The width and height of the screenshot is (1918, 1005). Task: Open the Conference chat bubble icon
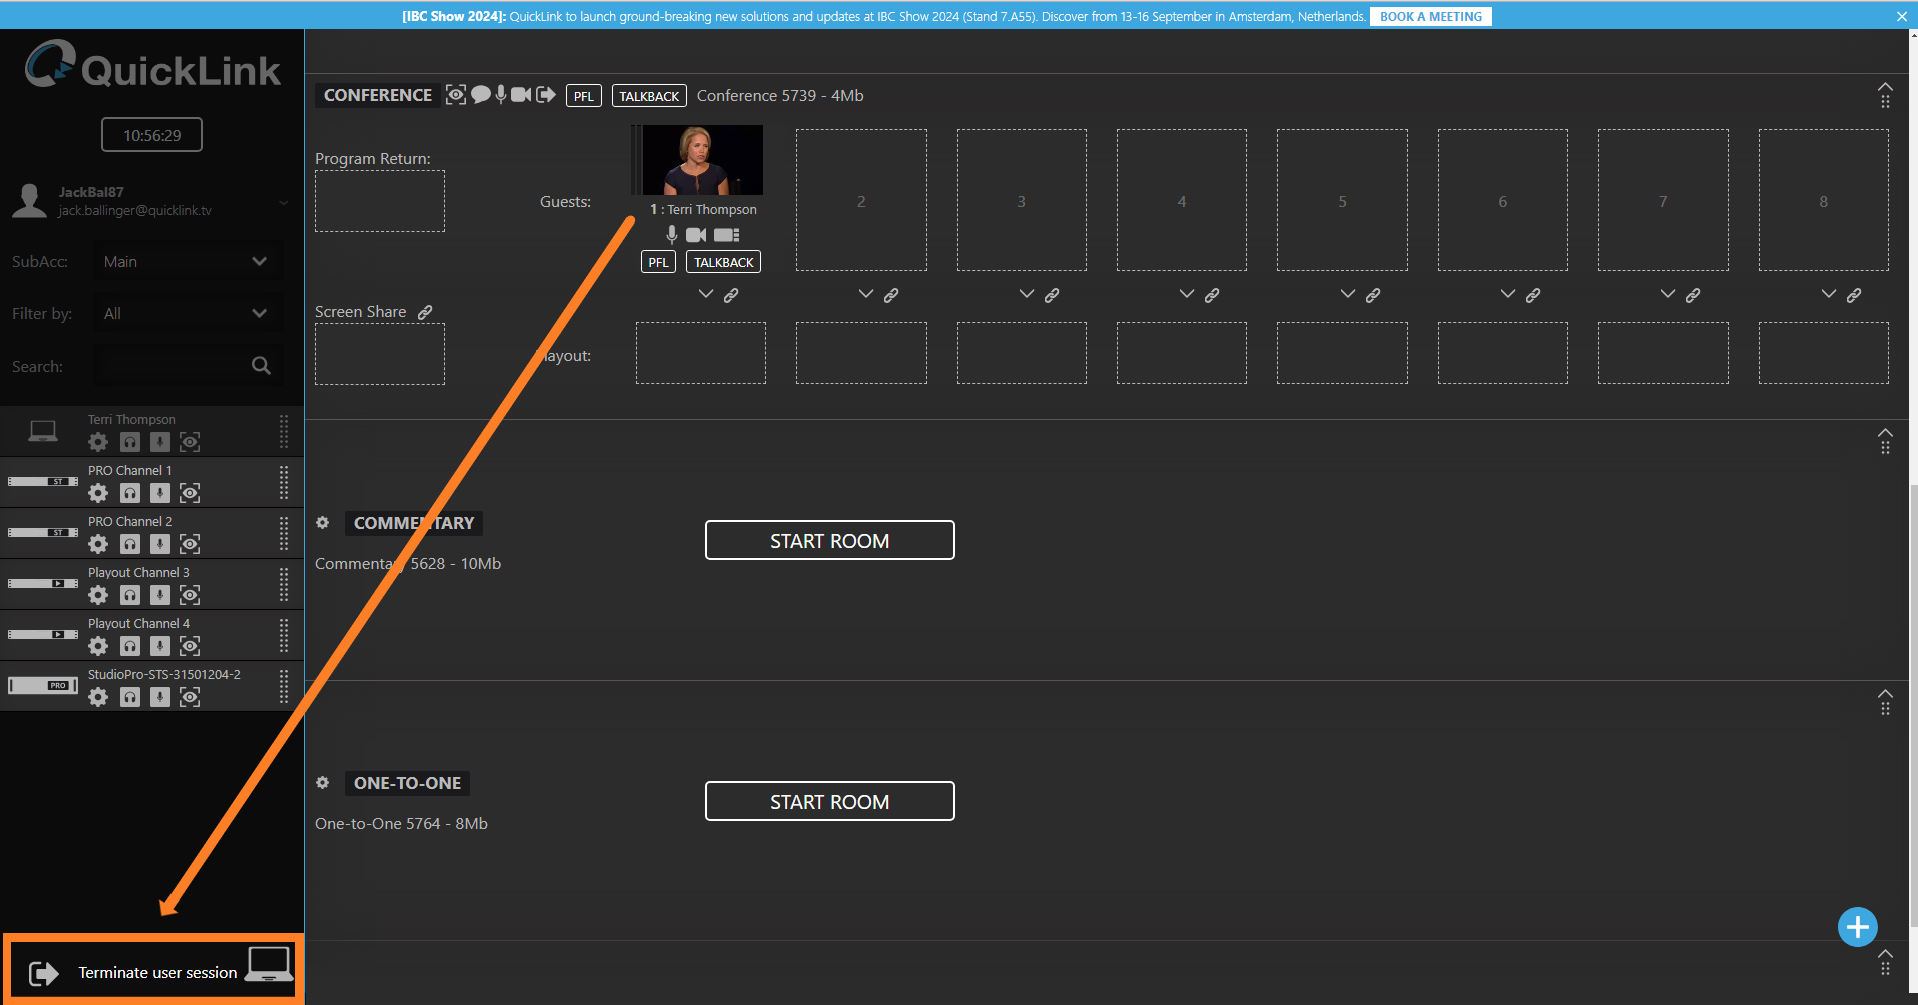481,94
